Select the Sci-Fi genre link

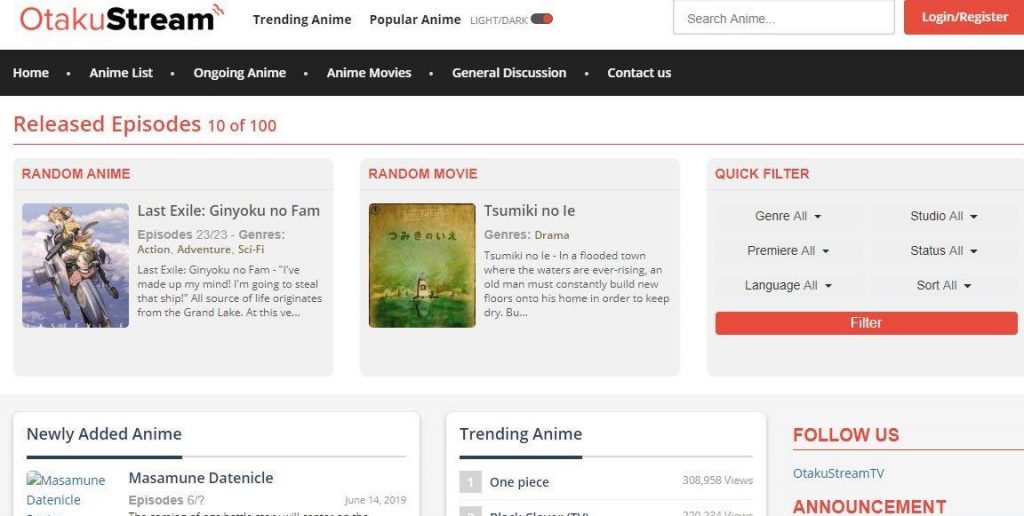251,250
